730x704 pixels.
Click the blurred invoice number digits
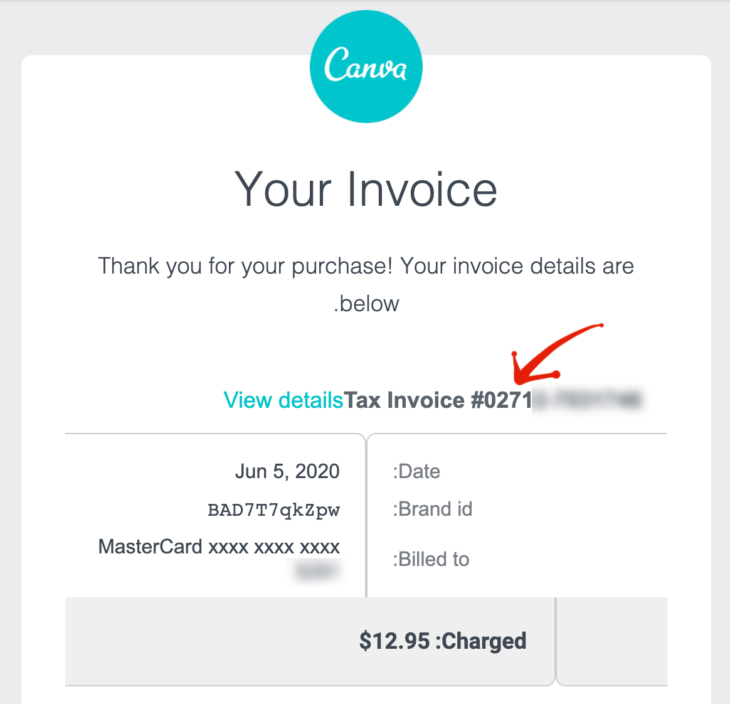(588, 401)
